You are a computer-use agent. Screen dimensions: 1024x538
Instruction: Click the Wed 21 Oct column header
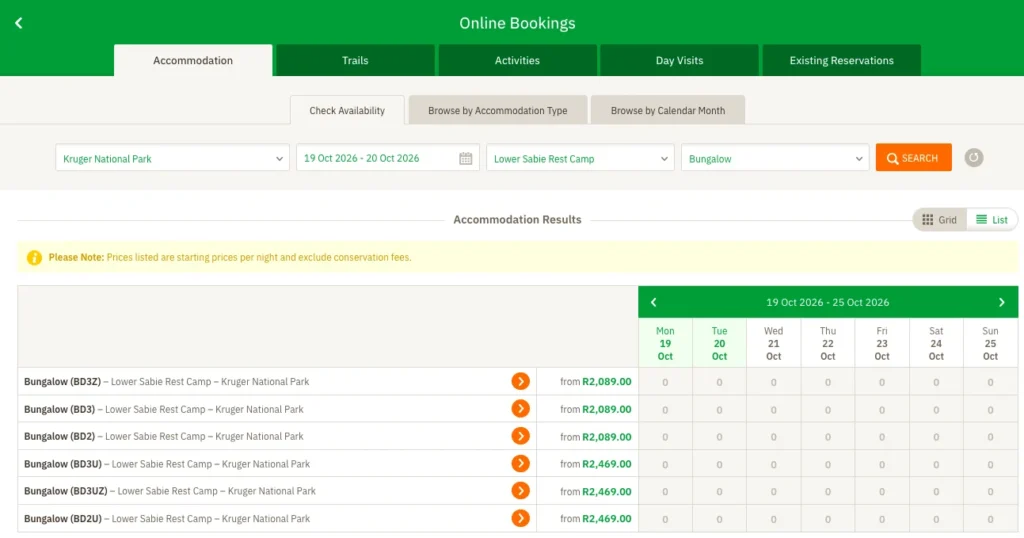[773, 343]
